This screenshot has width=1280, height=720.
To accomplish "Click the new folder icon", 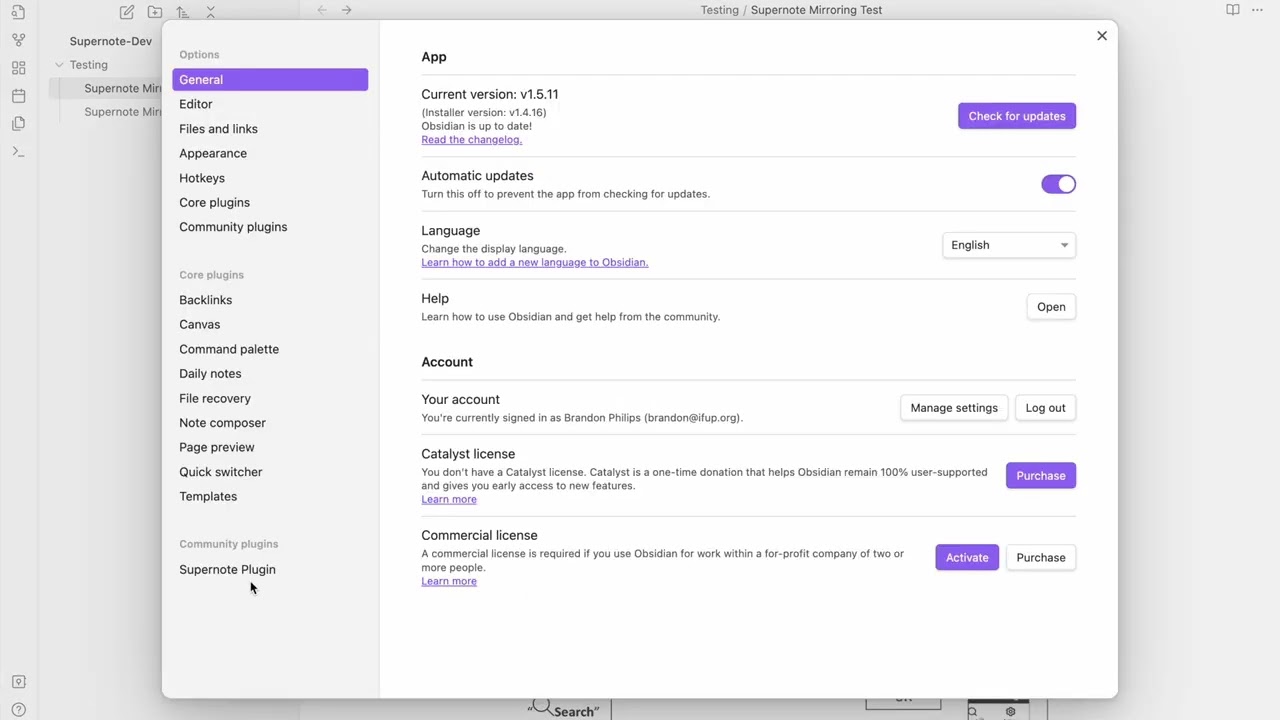I will click(x=155, y=12).
